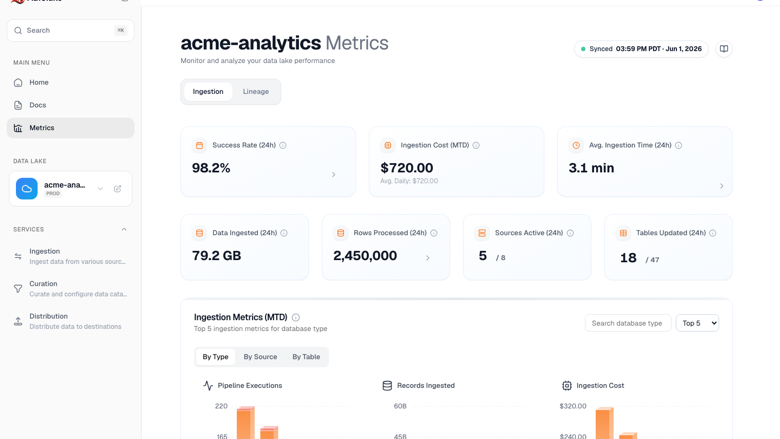
Task: Open the Top 5 dropdown
Action: 697,323
